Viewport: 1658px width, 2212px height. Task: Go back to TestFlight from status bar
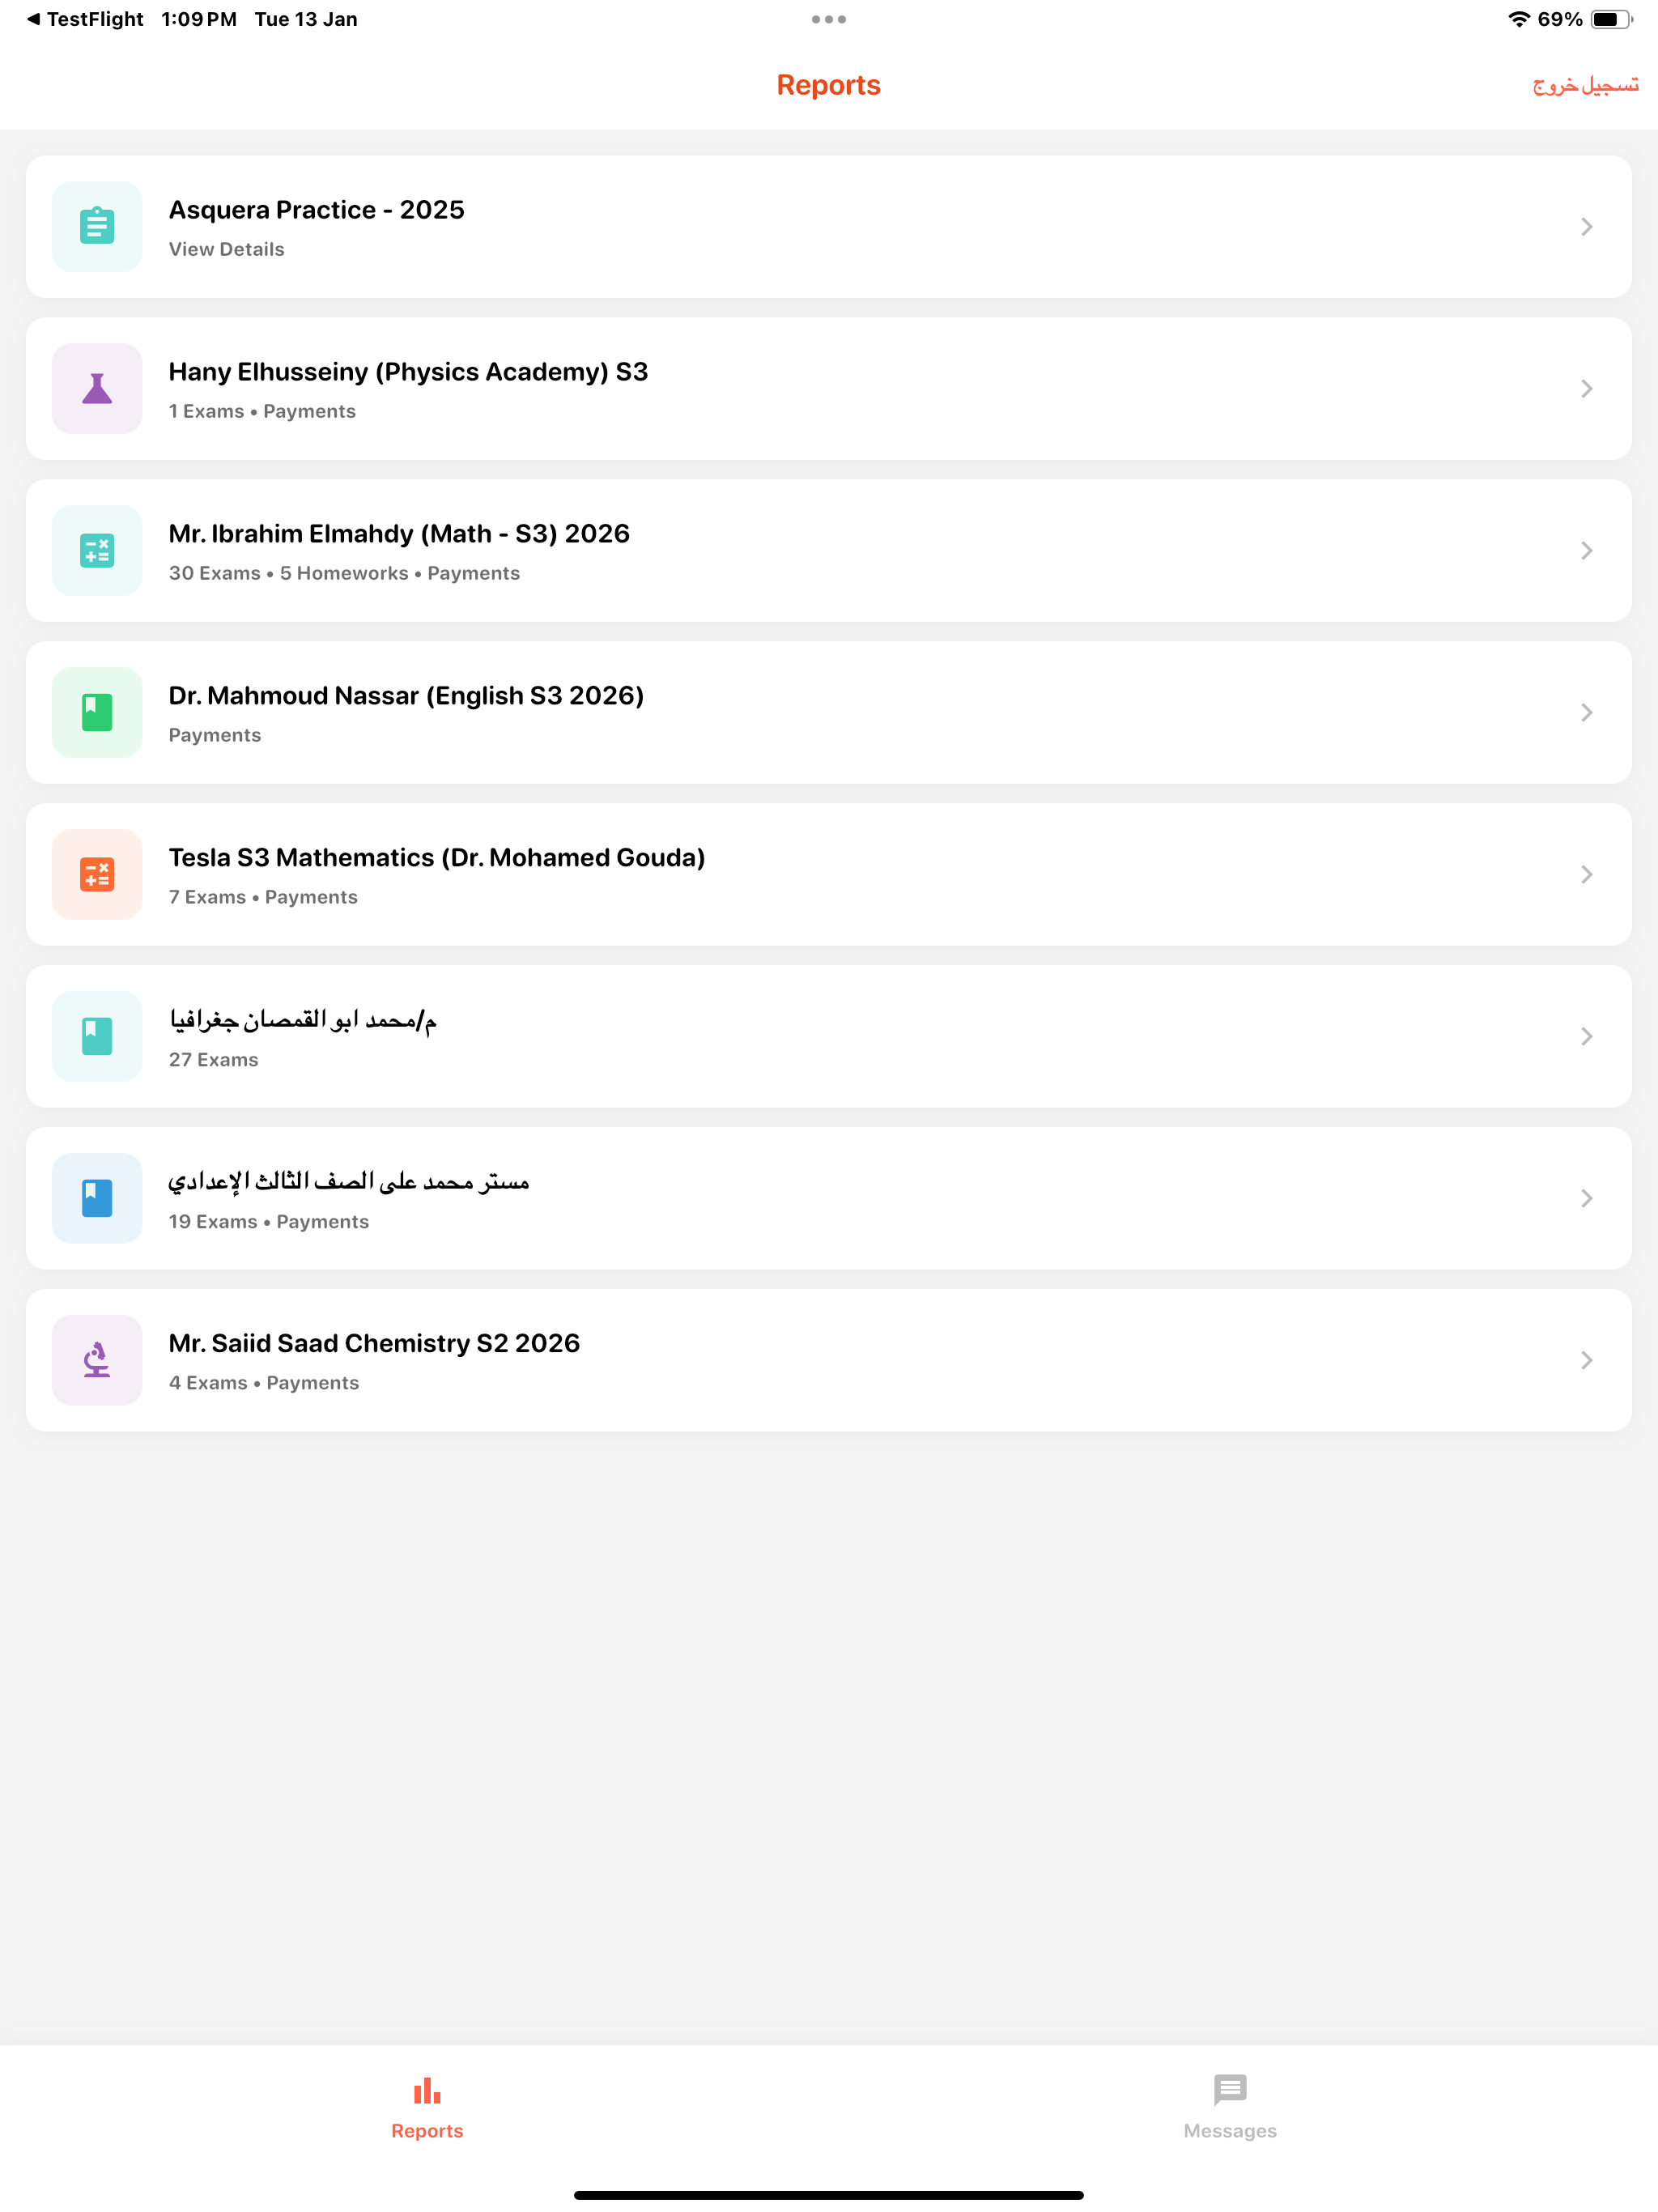(x=85, y=19)
